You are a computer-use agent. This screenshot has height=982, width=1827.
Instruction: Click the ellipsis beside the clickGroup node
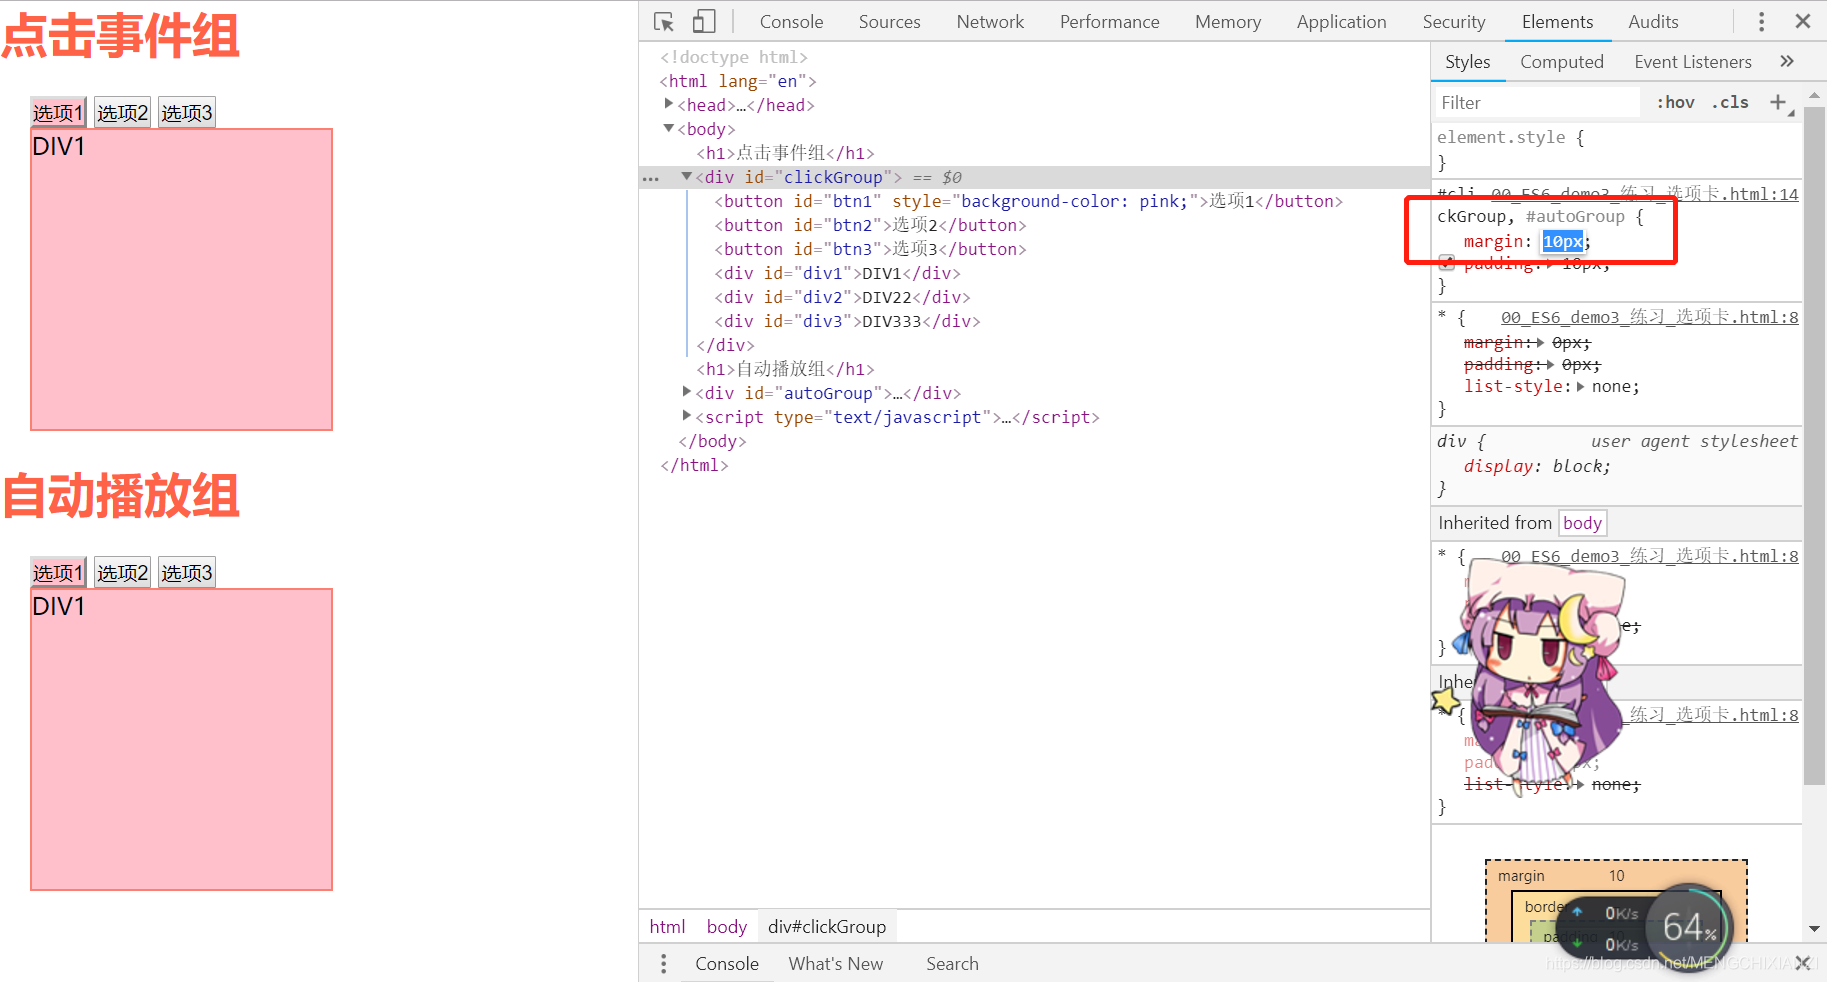click(651, 178)
